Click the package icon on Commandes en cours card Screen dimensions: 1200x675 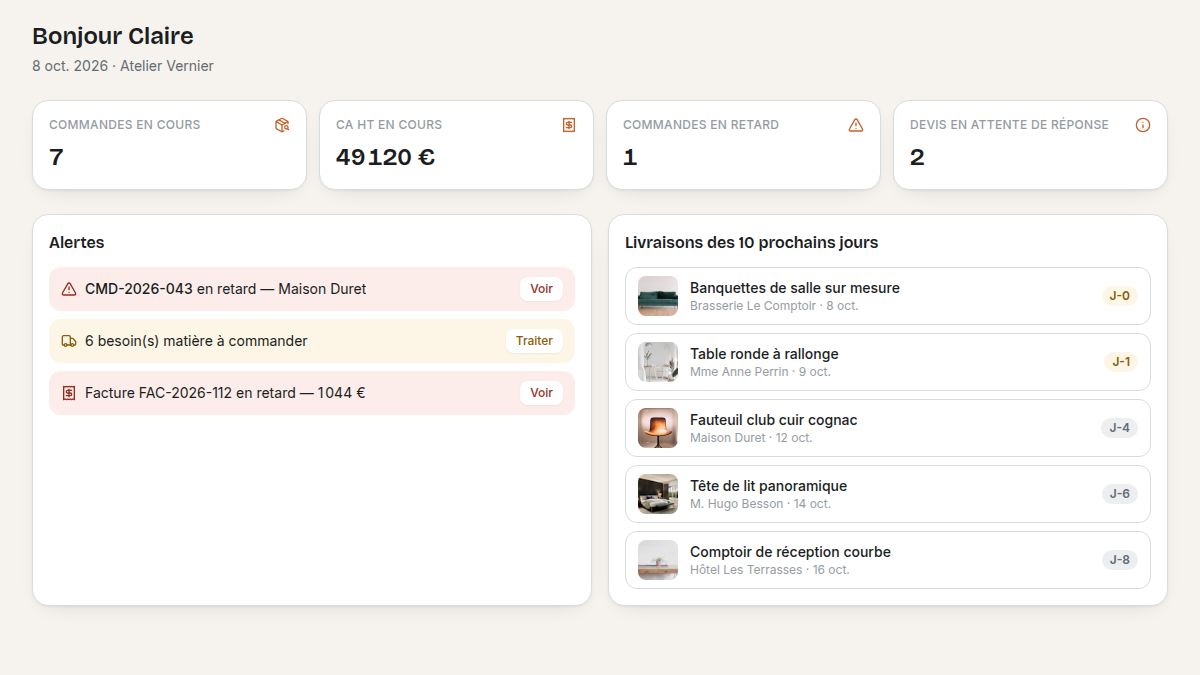[x=282, y=125]
